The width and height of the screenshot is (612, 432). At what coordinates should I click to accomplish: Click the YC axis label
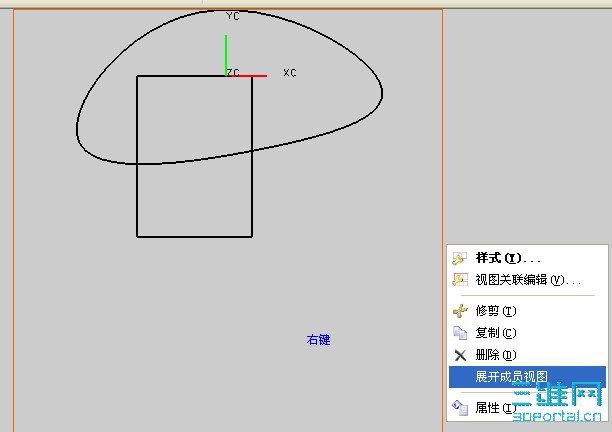point(233,16)
